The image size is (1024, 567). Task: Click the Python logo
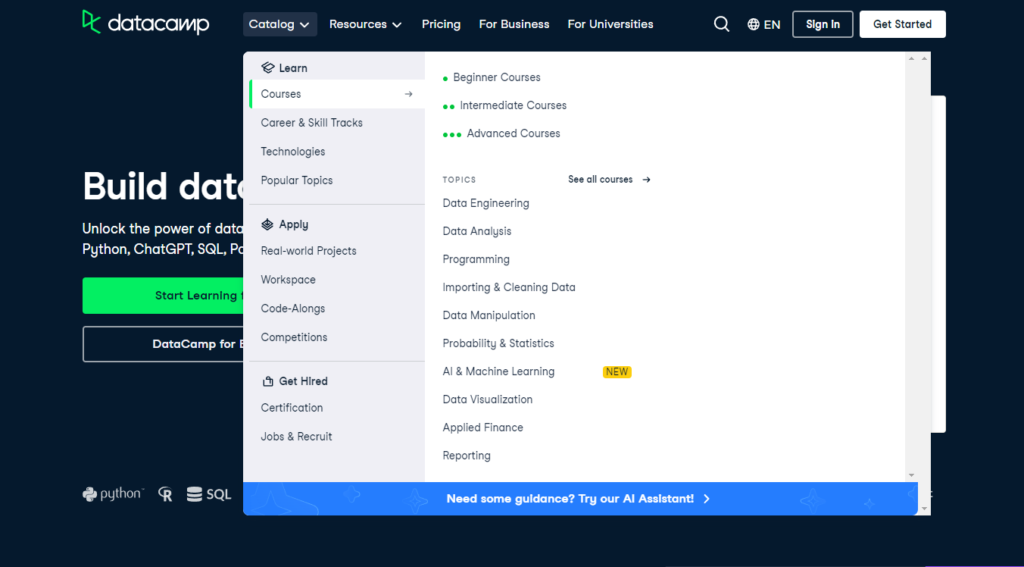(x=112, y=494)
